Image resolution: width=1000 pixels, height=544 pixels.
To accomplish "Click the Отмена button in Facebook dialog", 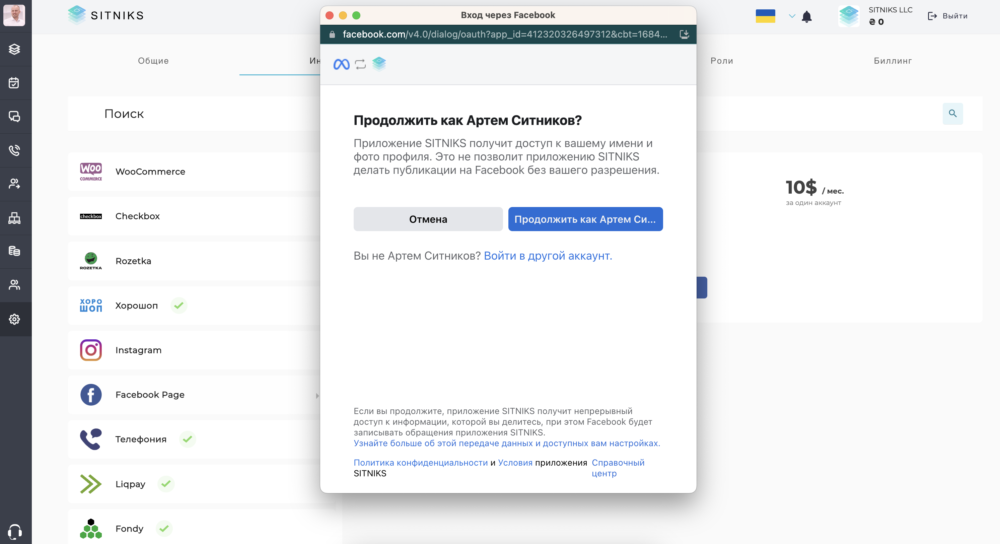I will click(428, 219).
